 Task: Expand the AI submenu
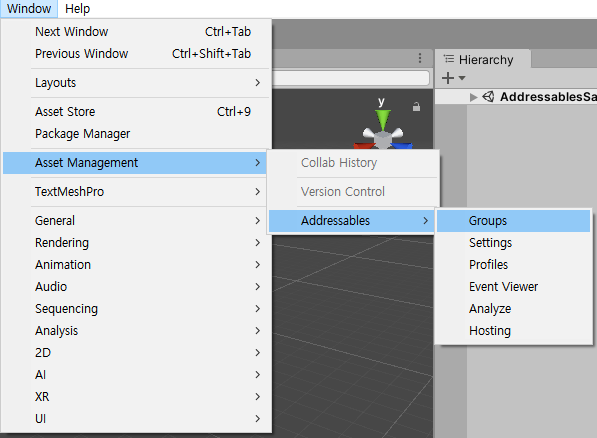[136, 375]
